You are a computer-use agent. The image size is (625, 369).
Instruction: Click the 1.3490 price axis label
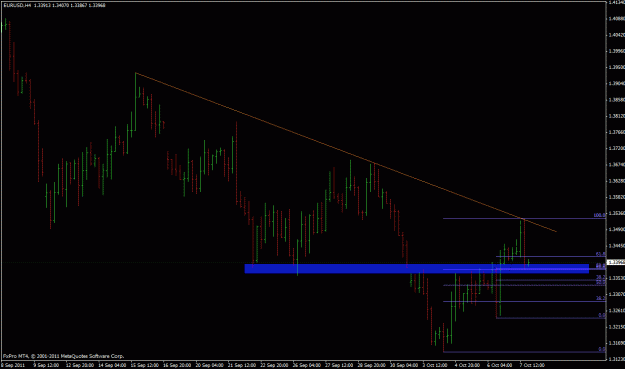click(x=617, y=230)
